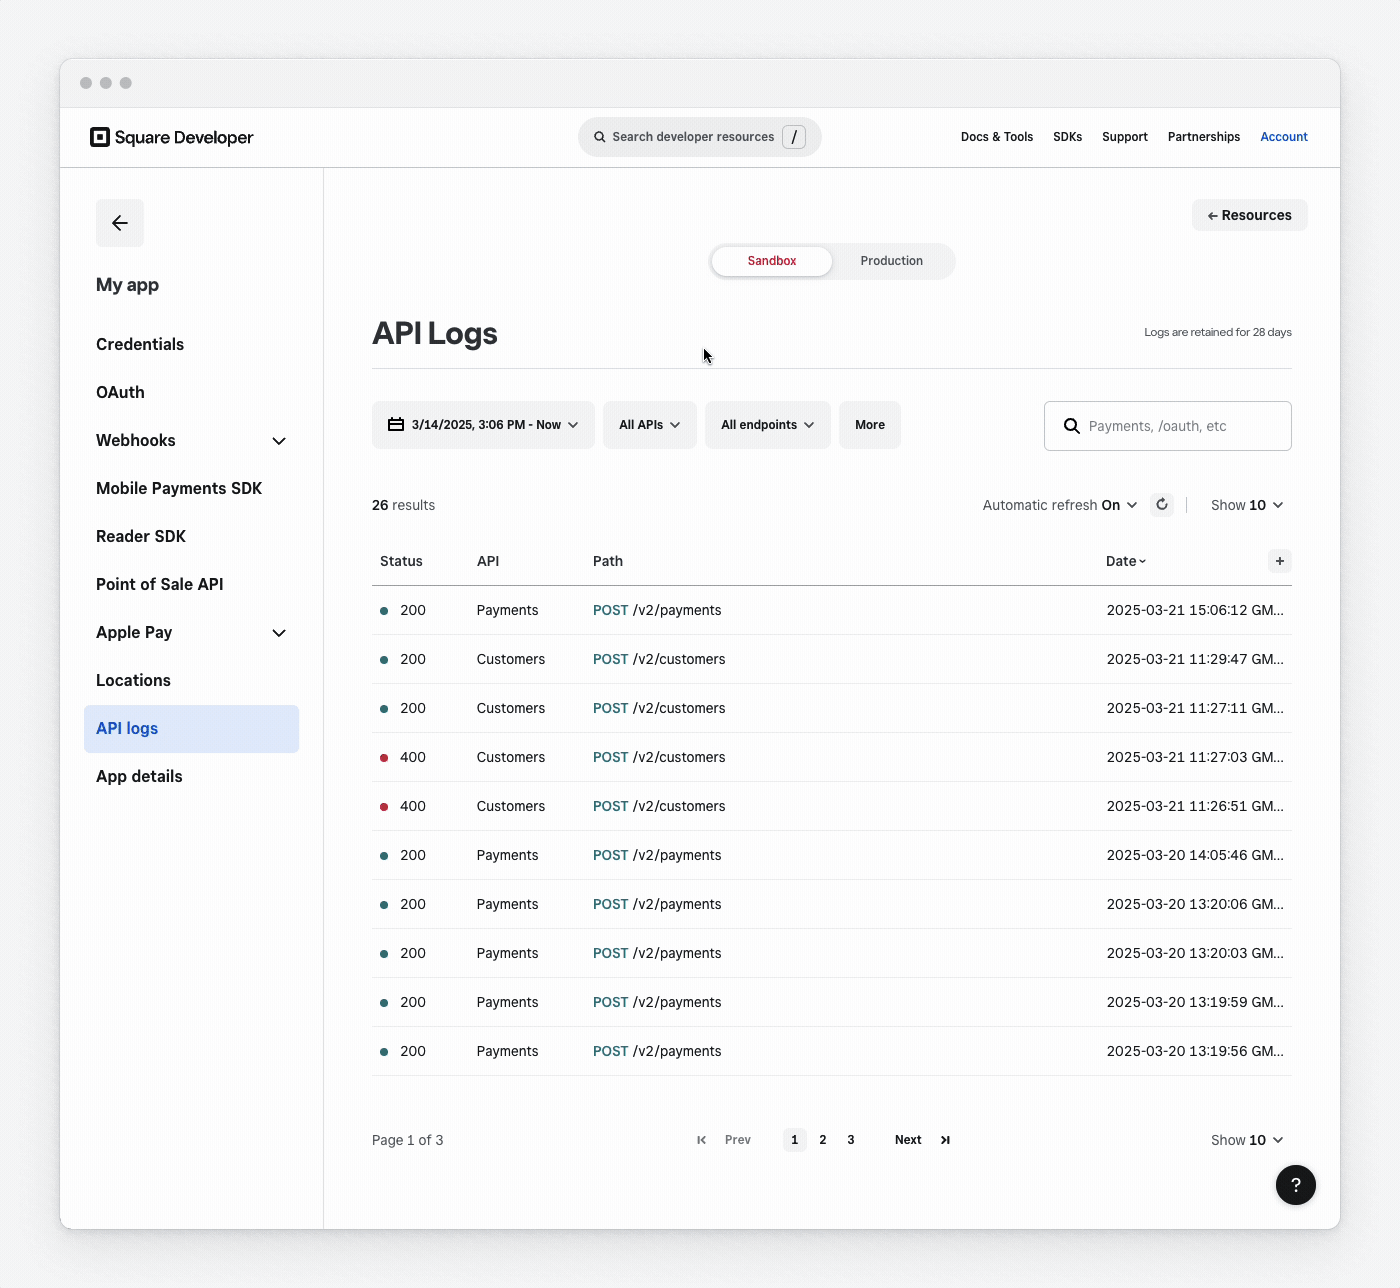Open the top Show 10 dropdown
Image resolution: width=1400 pixels, height=1288 pixels.
(x=1247, y=505)
